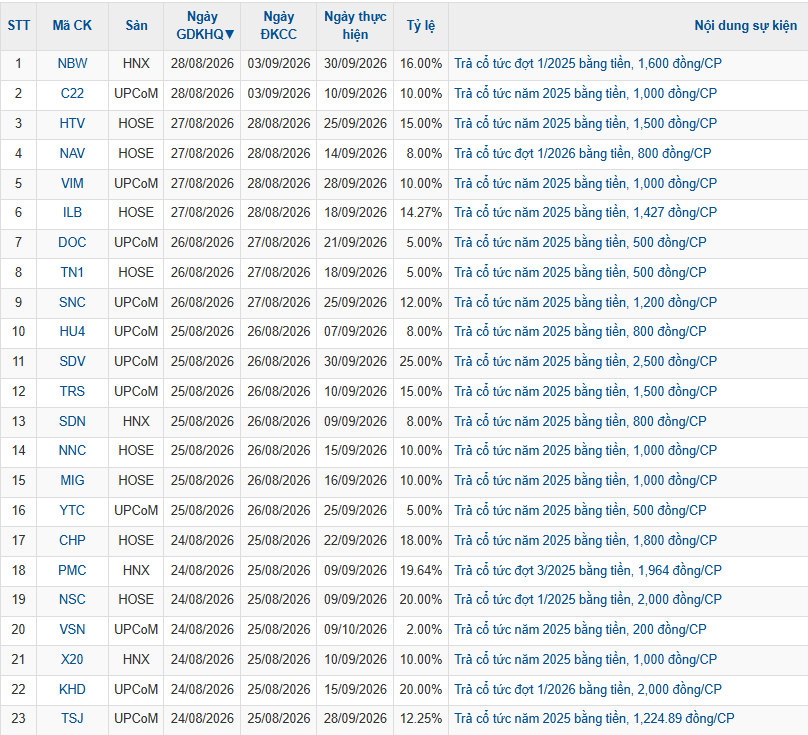Open NBW event: cổ tức đợt 1/2025 1,600 đồng/CP

coord(587,63)
